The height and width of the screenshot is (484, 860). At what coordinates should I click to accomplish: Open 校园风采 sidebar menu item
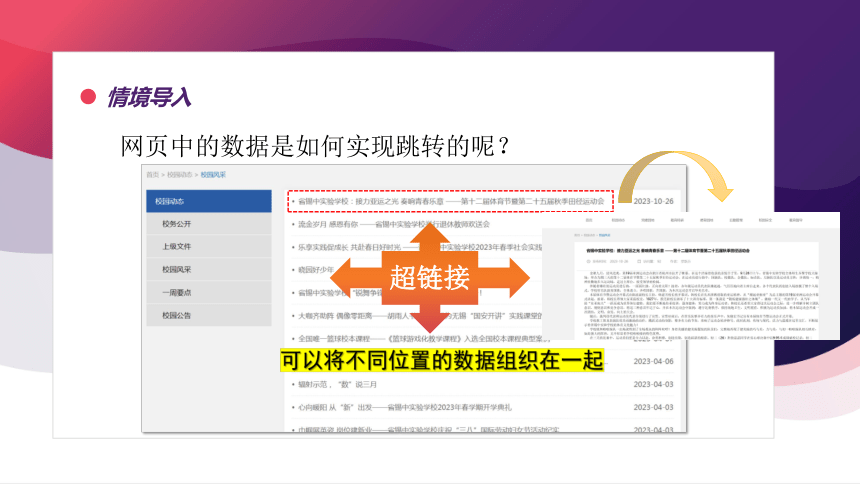click(209, 269)
